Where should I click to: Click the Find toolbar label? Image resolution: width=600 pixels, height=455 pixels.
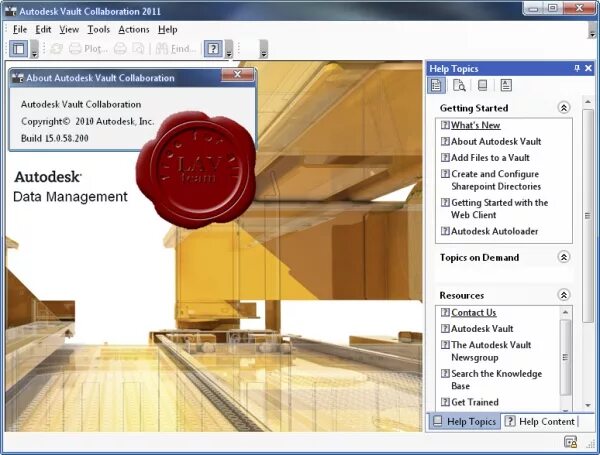click(x=183, y=49)
